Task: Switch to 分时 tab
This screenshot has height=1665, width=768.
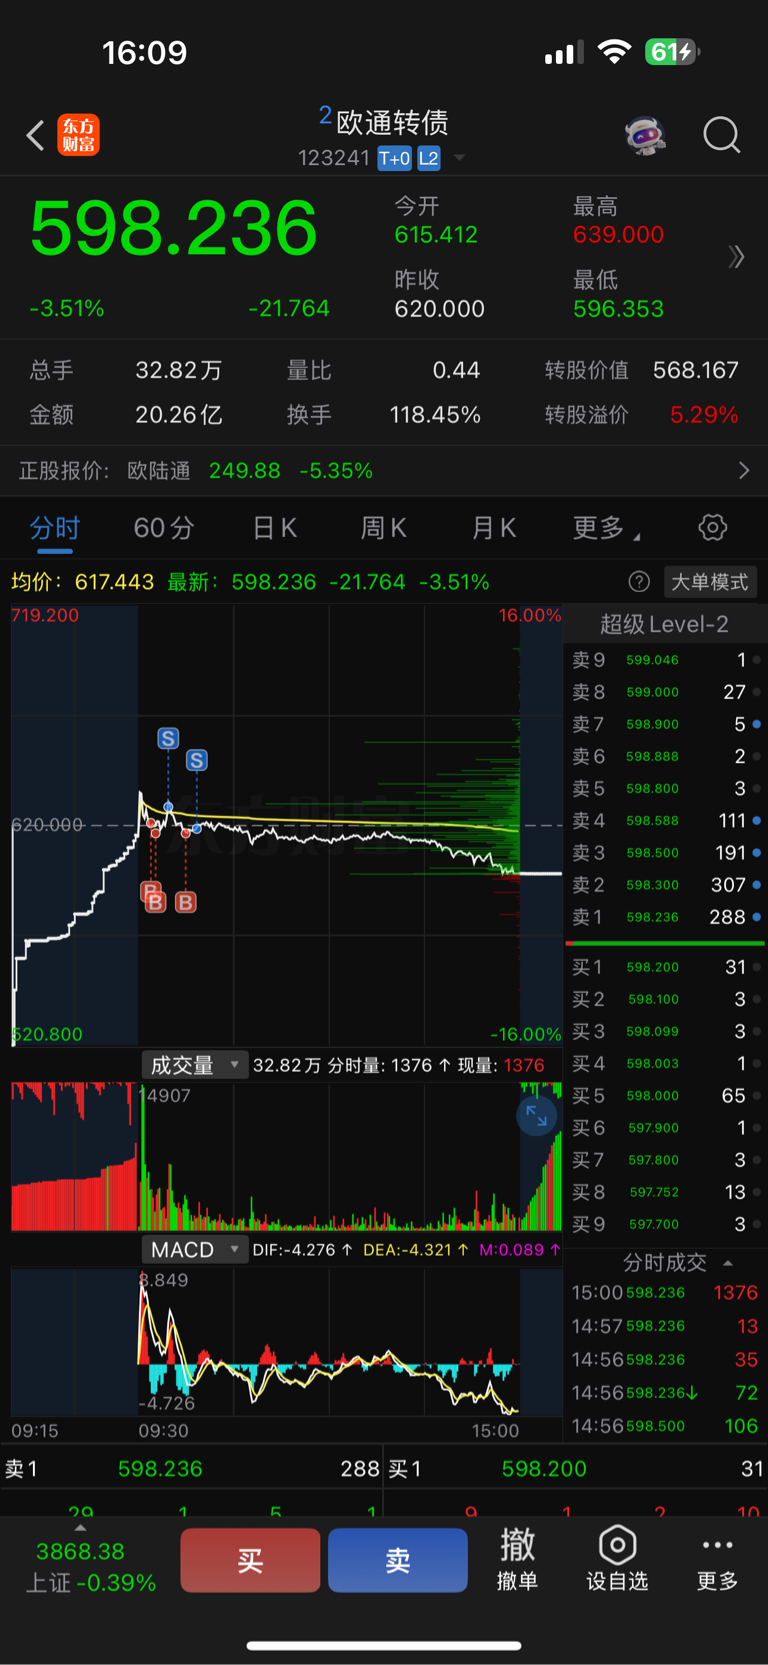Action: click(x=55, y=528)
